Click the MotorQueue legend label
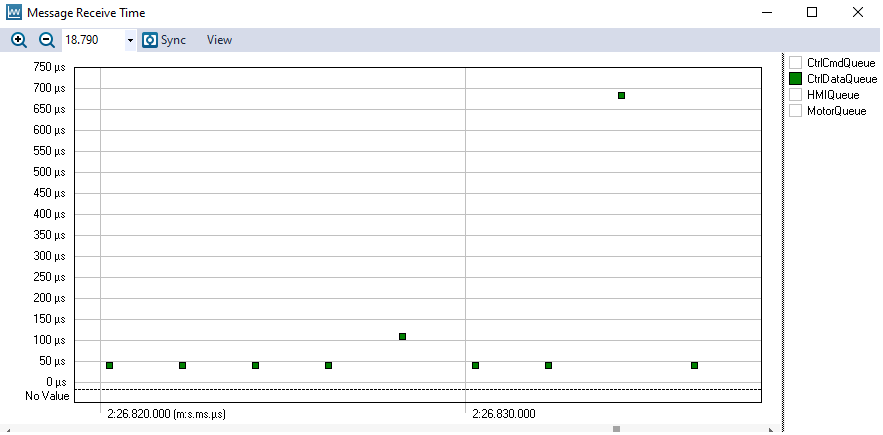 pyautogui.click(x=836, y=111)
